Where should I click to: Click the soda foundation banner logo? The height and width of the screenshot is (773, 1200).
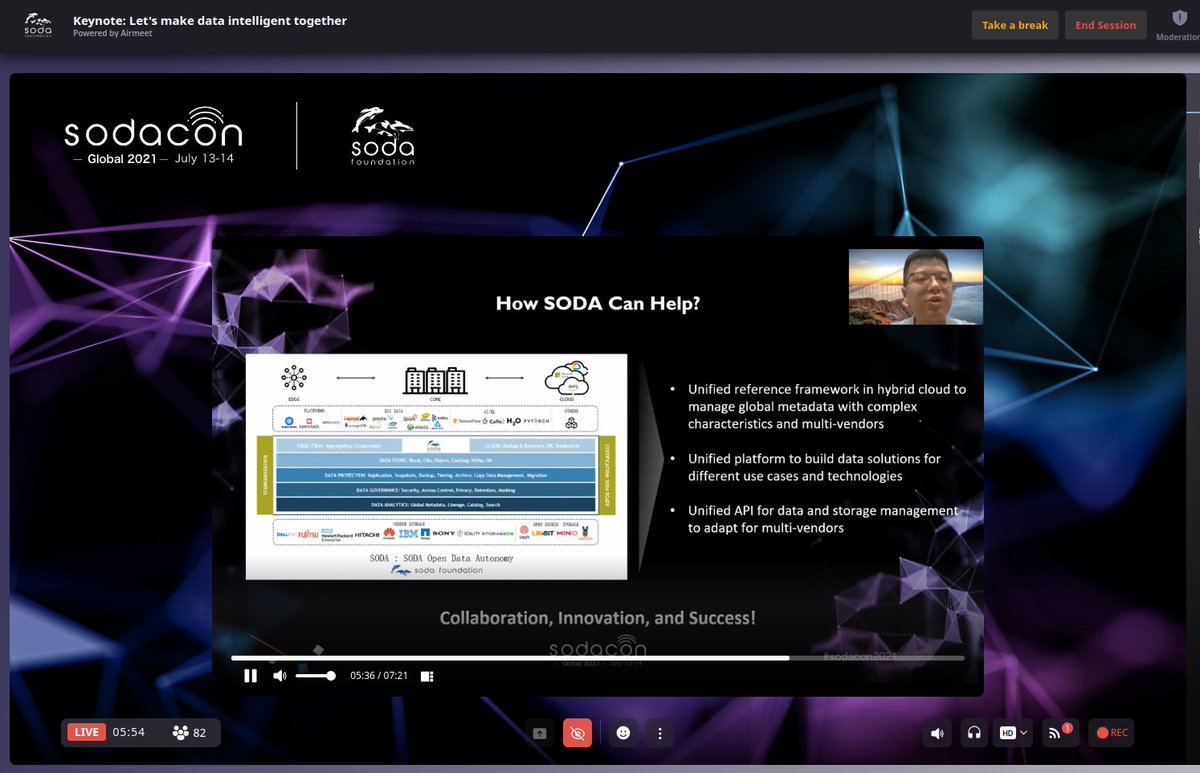[x=383, y=135]
